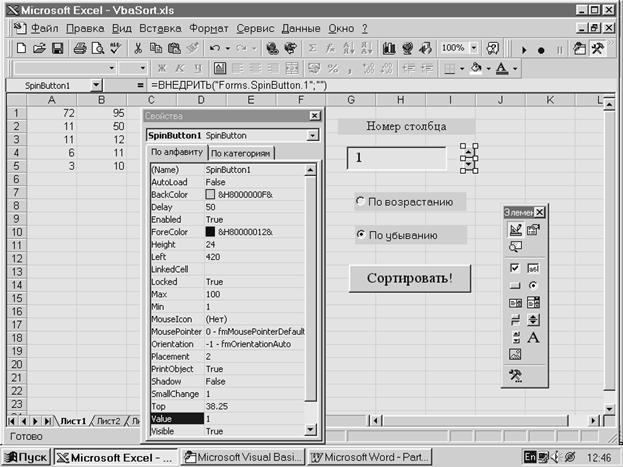
Task: Select the Check Box control in the toolbox
Action: (515, 268)
